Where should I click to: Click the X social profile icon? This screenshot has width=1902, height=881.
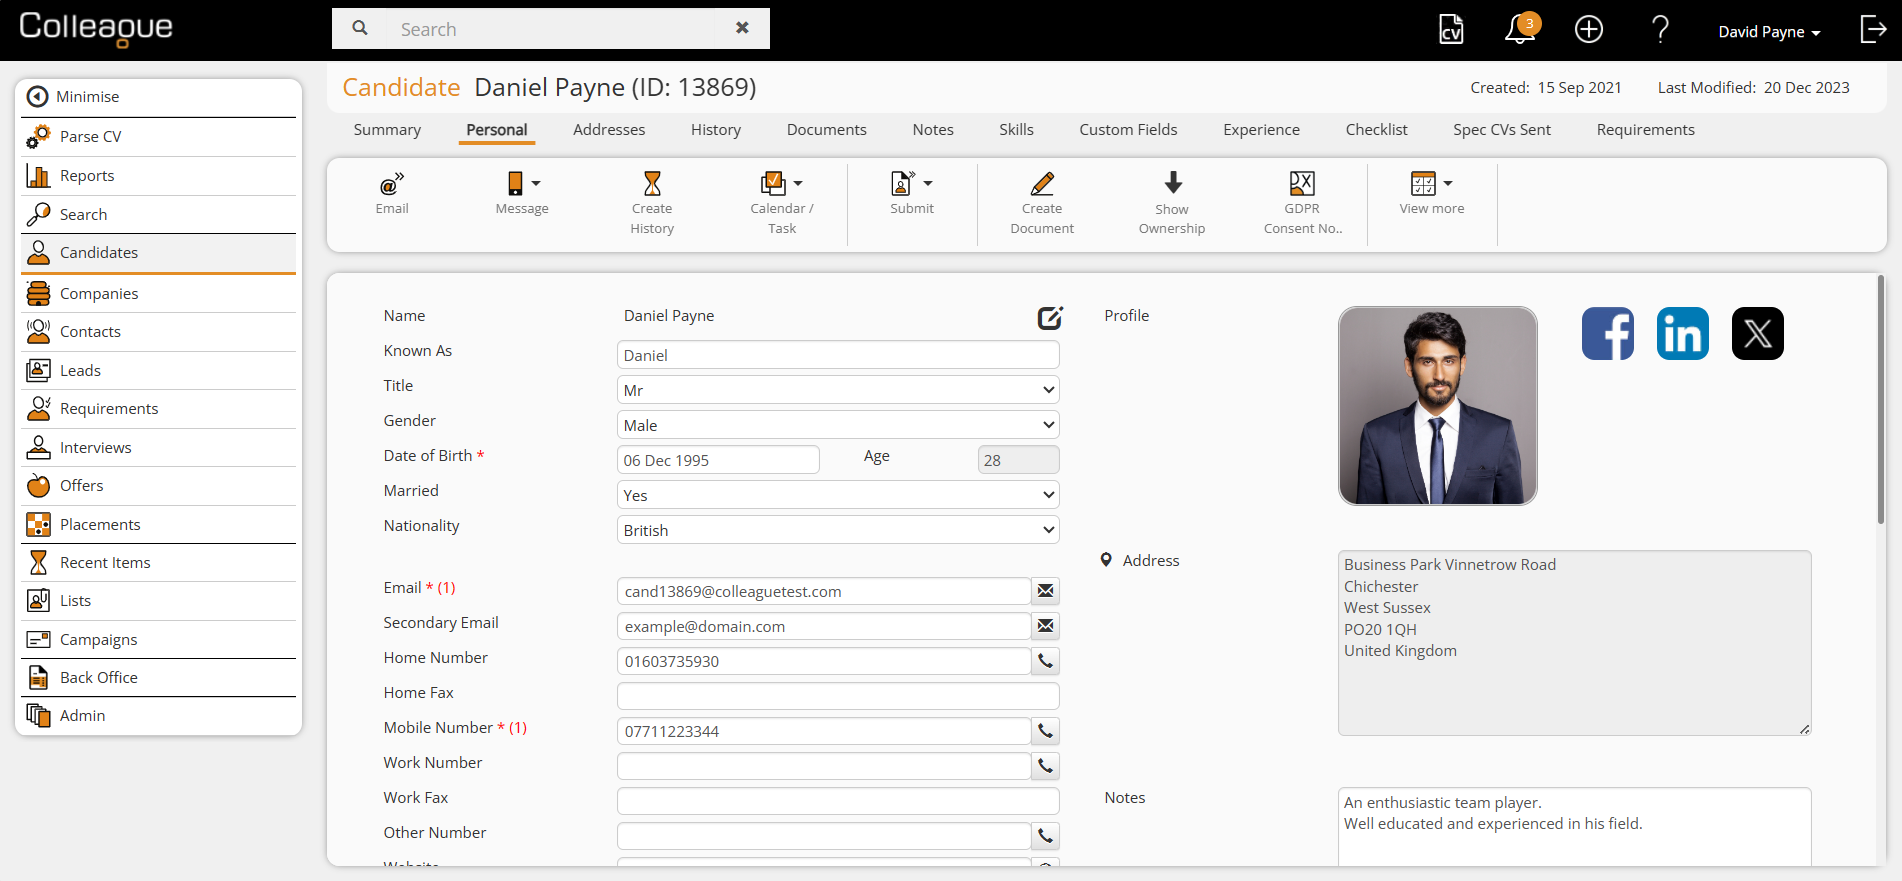(x=1757, y=334)
